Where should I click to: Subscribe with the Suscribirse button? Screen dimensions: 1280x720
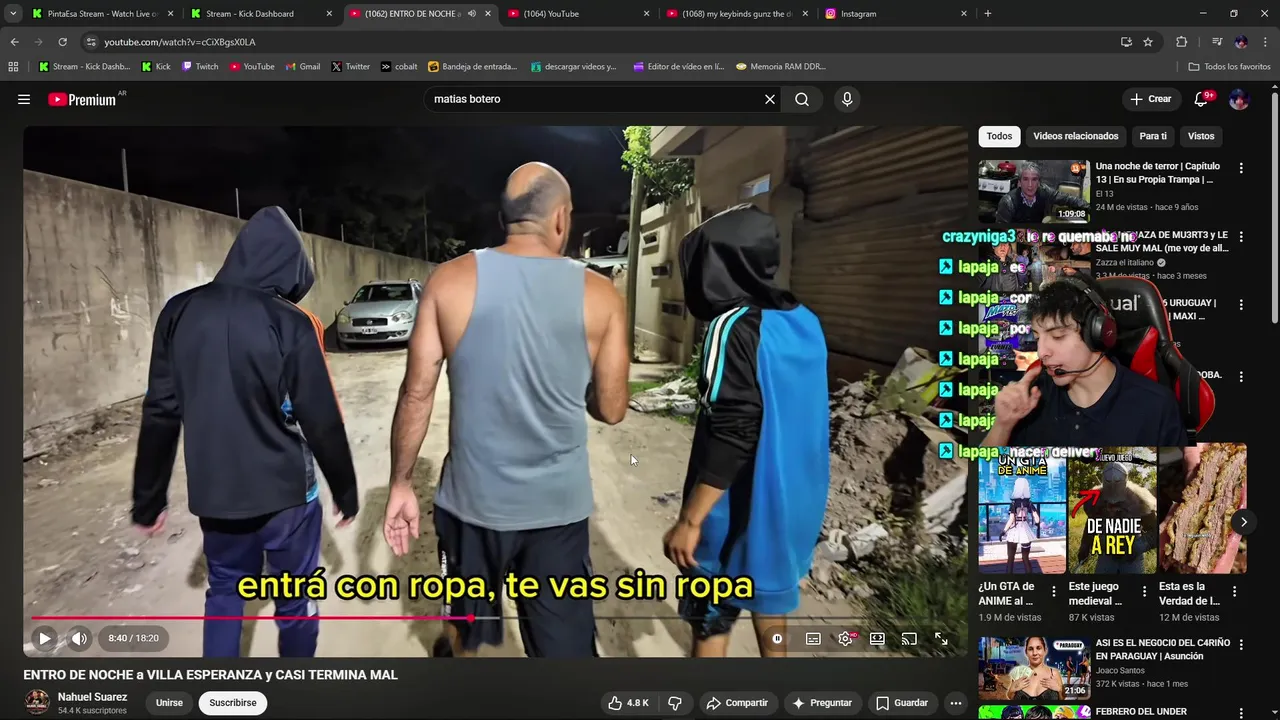pos(233,703)
